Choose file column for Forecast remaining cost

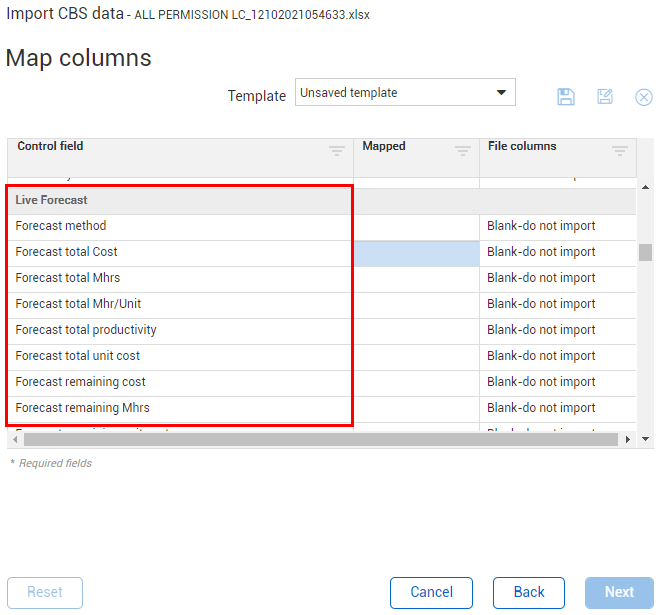click(x=557, y=382)
